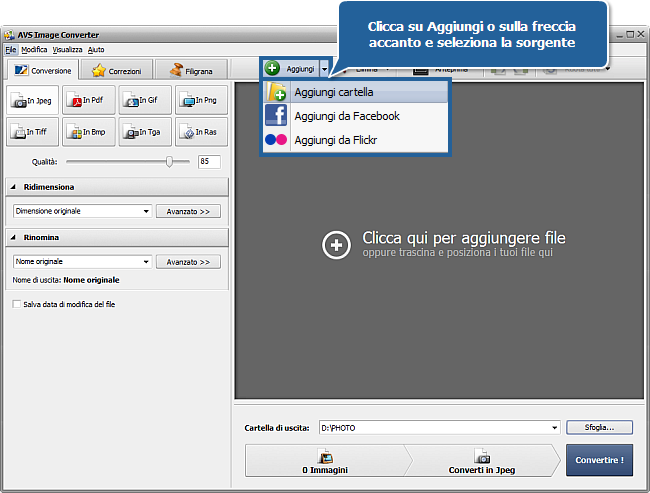Image resolution: width=650 pixels, height=493 pixels.
Task: Click the Flickr dots icon
Action: click(276, 140)
